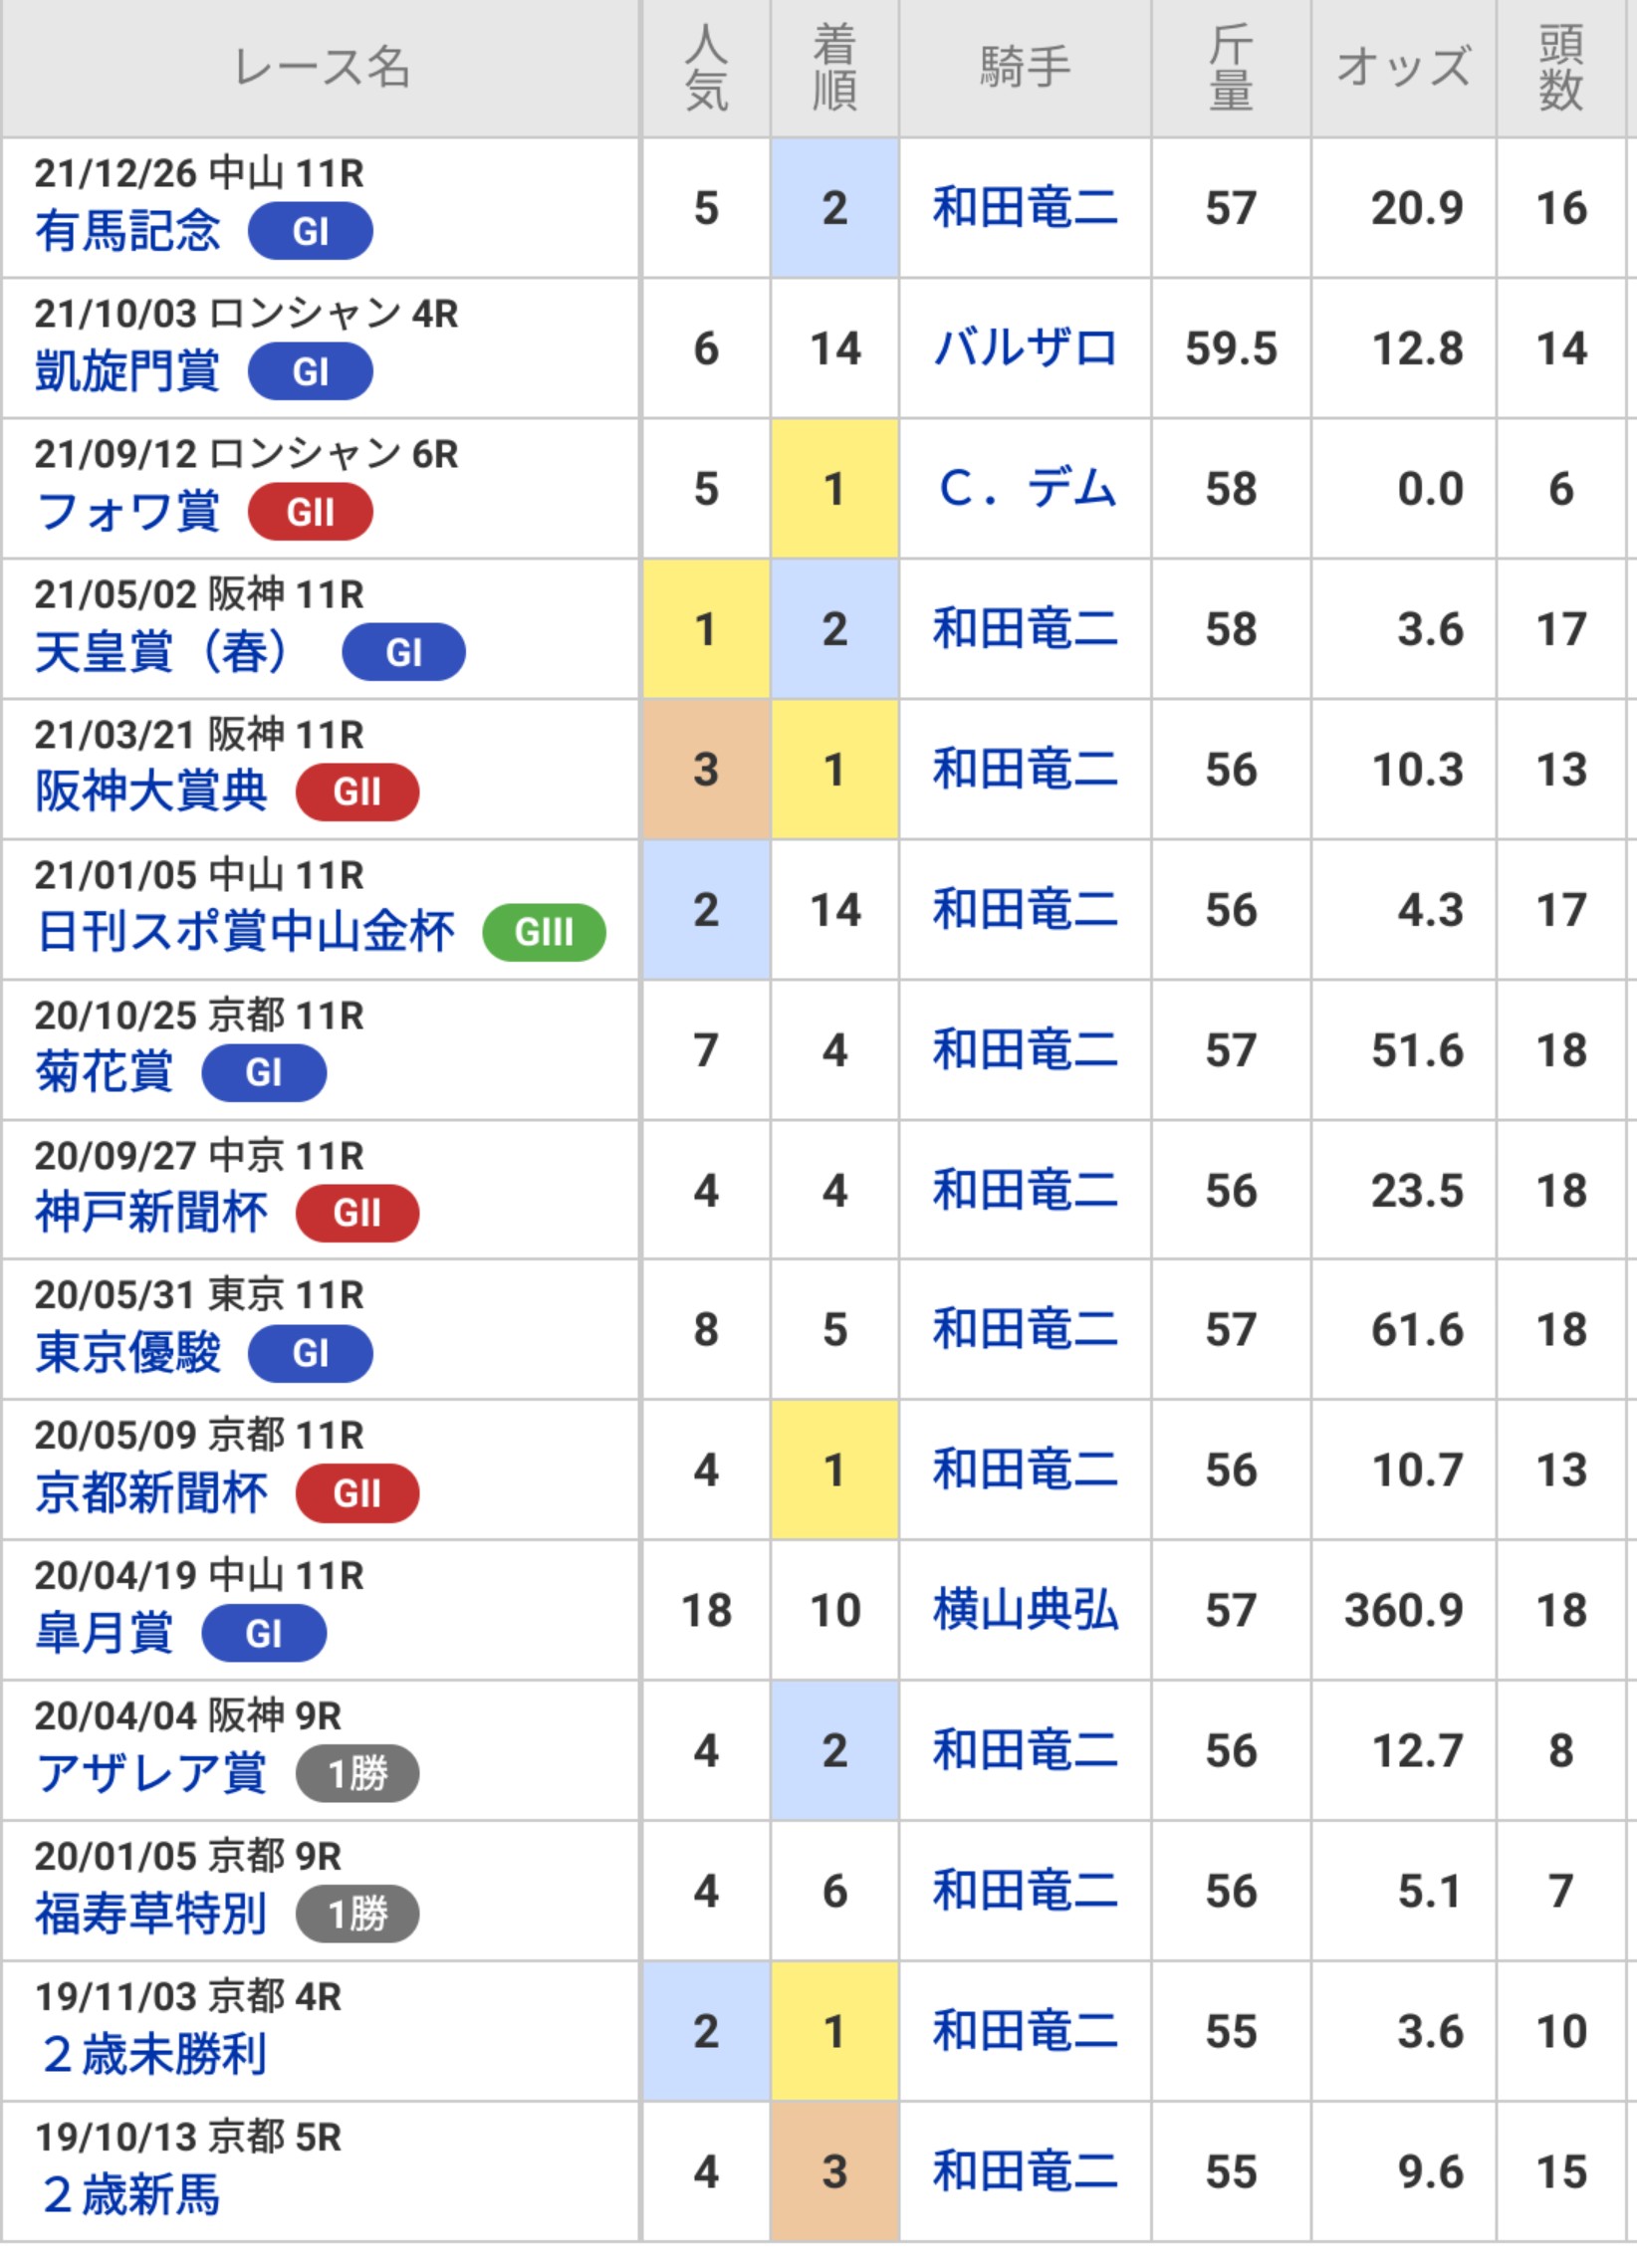
Task: Open the 凱旋門賞 race link
Action: click(127, 372)
